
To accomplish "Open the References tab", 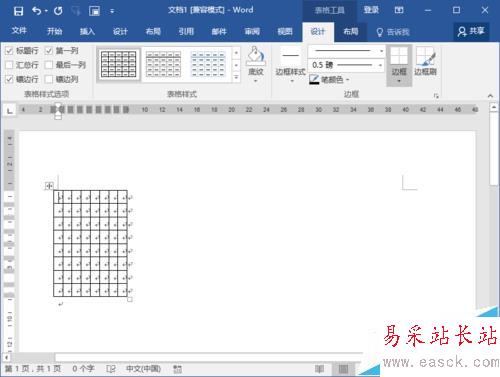I will click(x=186, y=32).
